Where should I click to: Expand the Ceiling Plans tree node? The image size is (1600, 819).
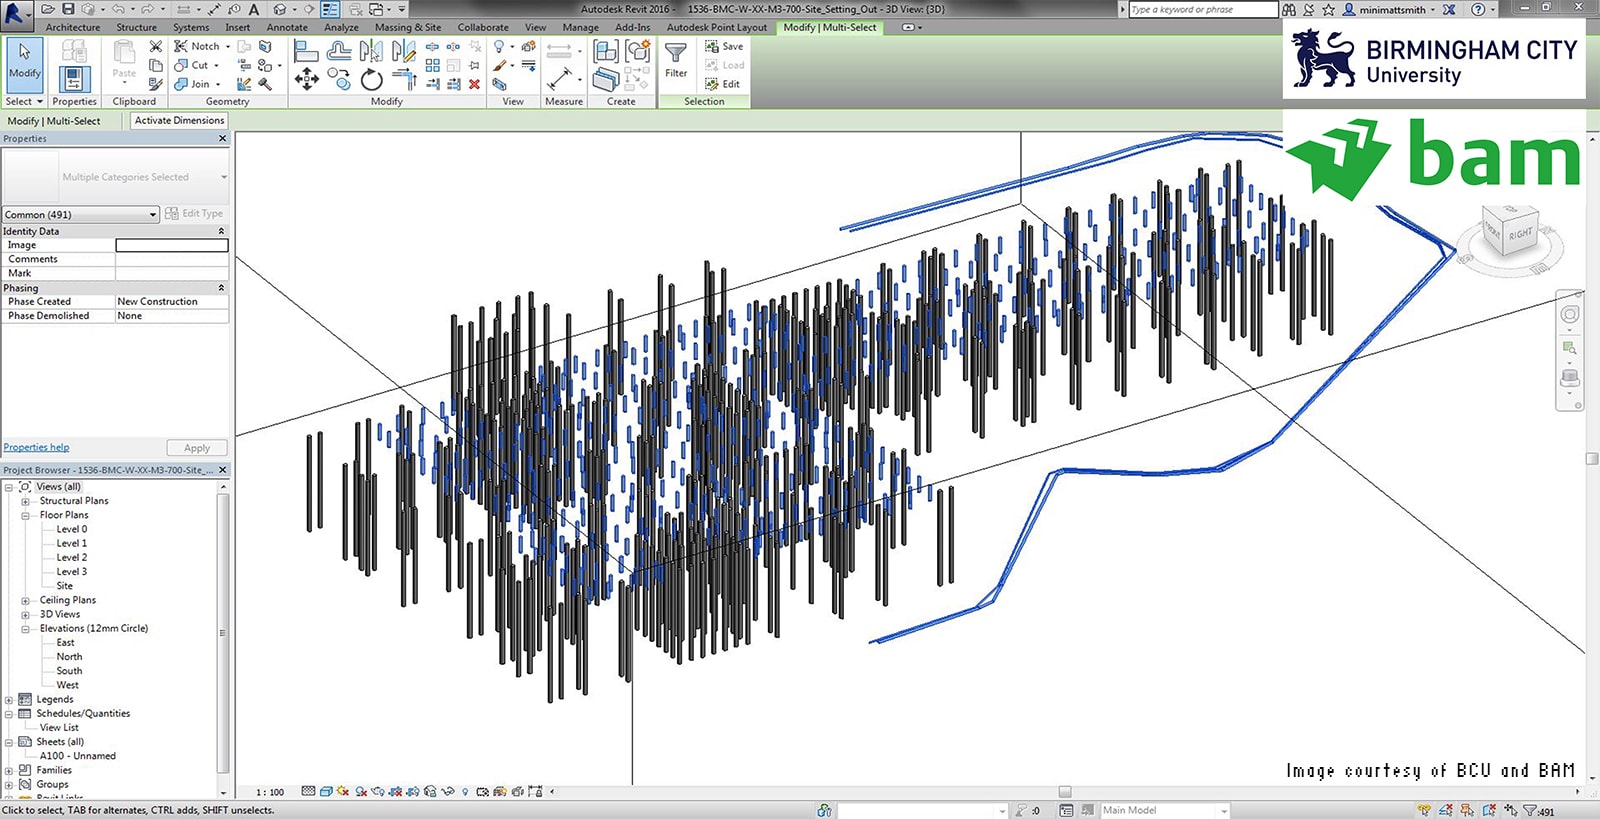pyautogui.click(x=25, y=600)
